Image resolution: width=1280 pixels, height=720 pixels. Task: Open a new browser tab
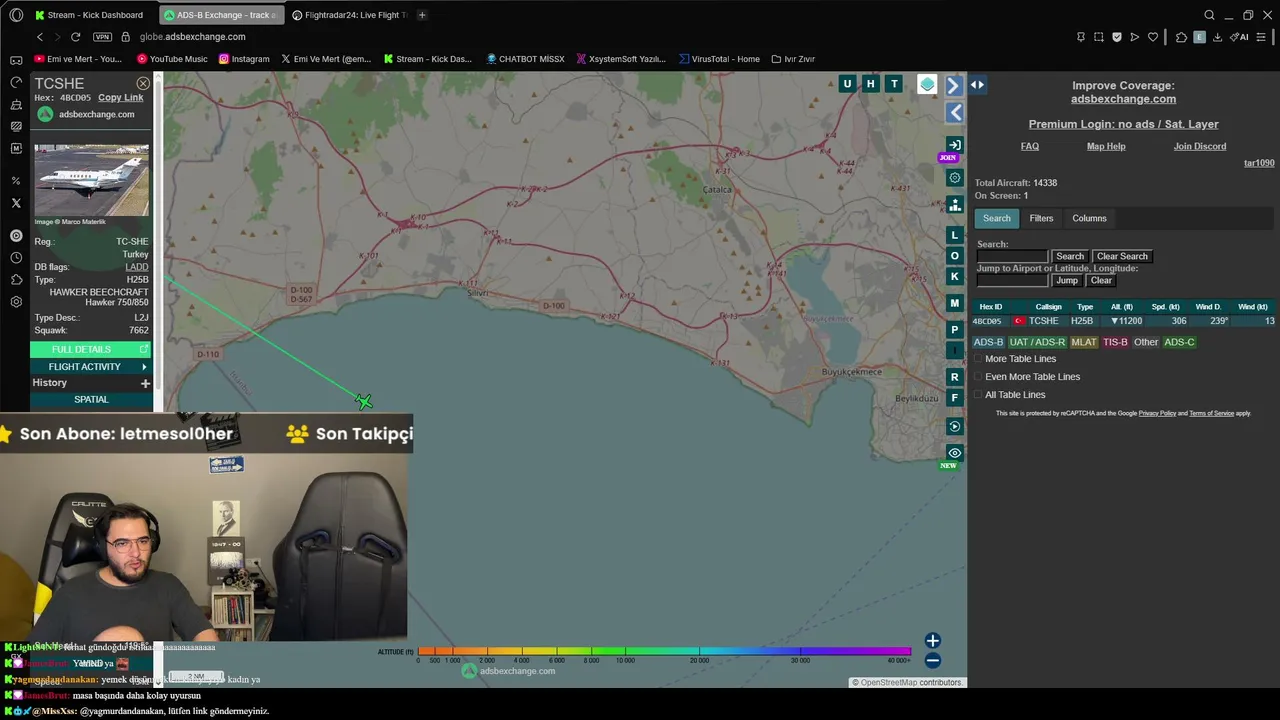422,15
